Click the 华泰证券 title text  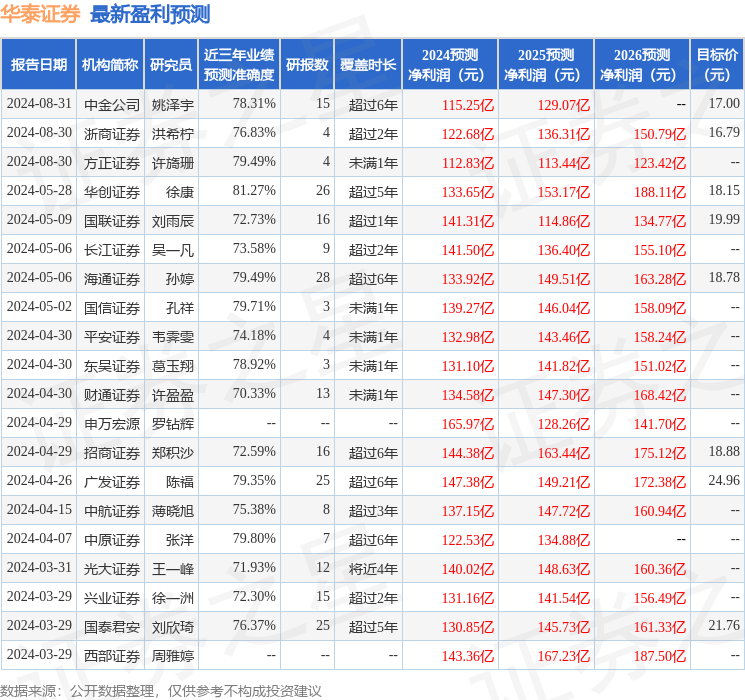tap(40, 14)
